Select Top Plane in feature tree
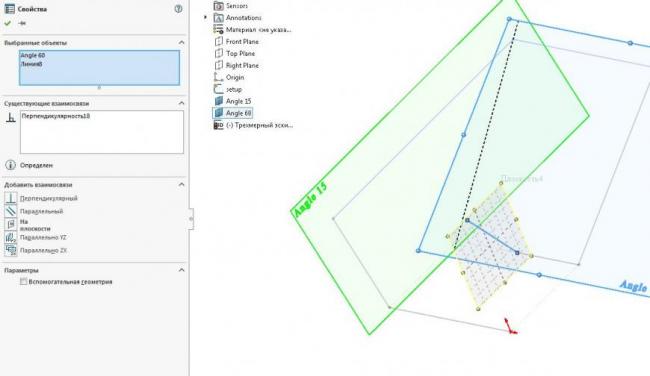The height and width of the screenshot is (376, 650). [x=240, y=53]
